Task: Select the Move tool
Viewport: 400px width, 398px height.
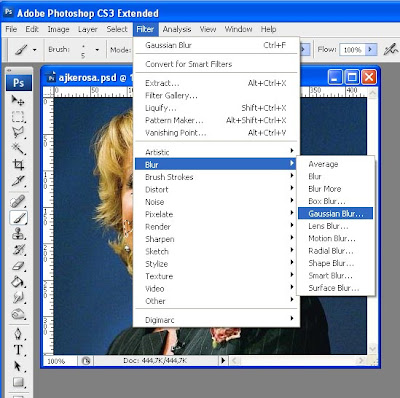Action: (x=18, y=100)
